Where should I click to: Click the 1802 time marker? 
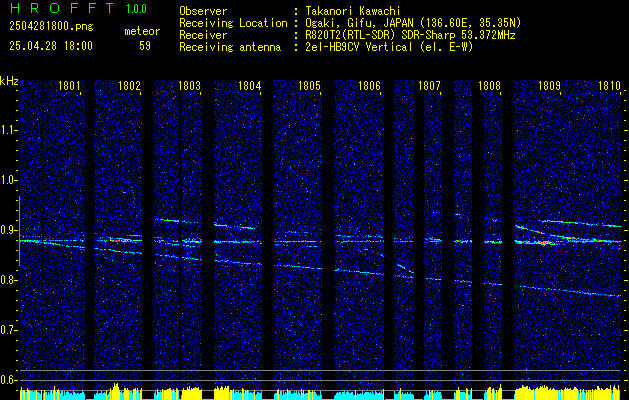tap(130, 86)
